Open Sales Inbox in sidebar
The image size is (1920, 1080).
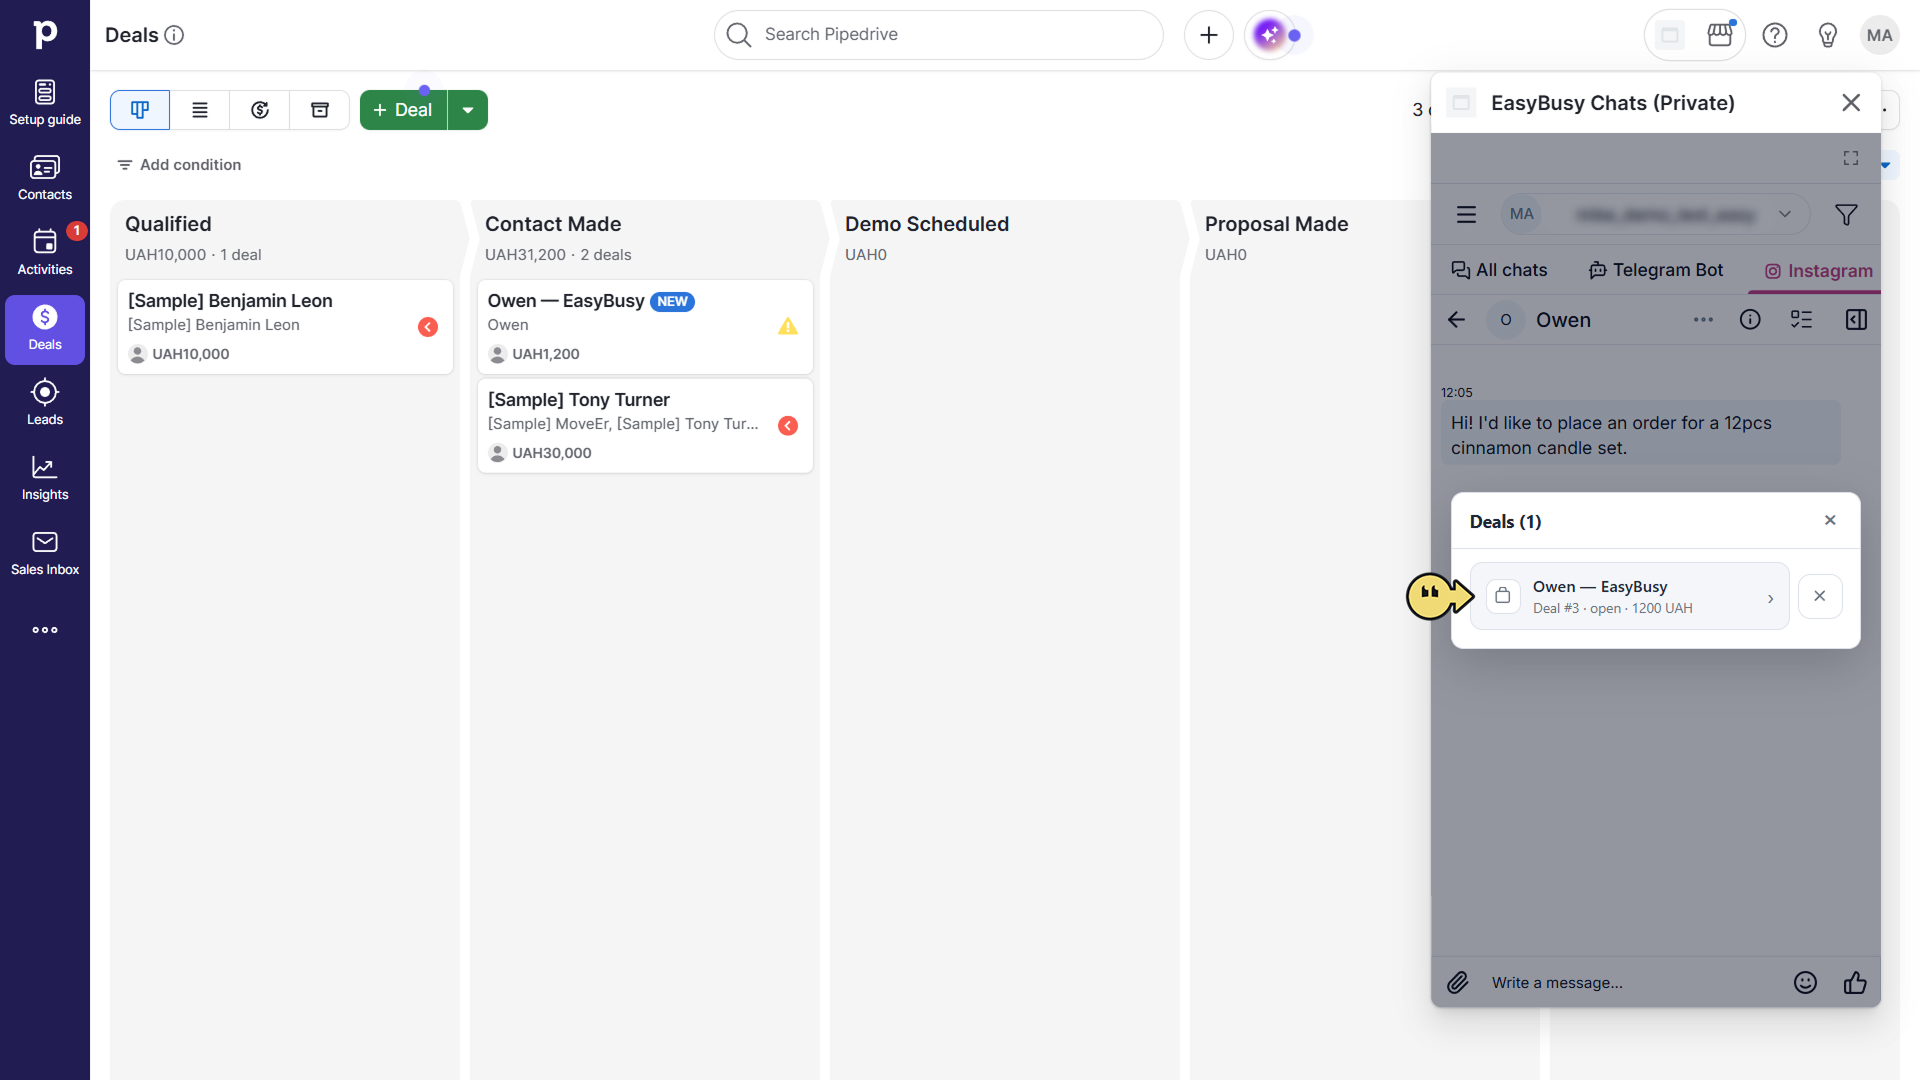45,553
